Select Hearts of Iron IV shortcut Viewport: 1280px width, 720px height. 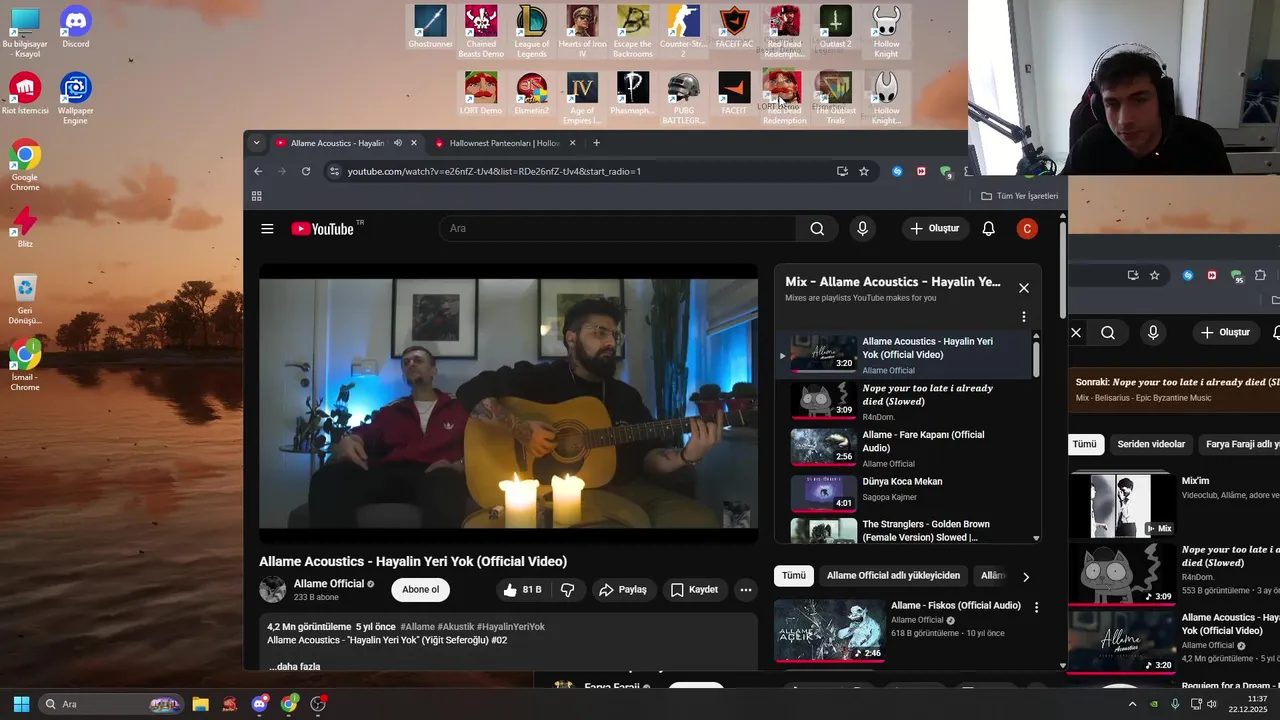(x=582, y=30)
